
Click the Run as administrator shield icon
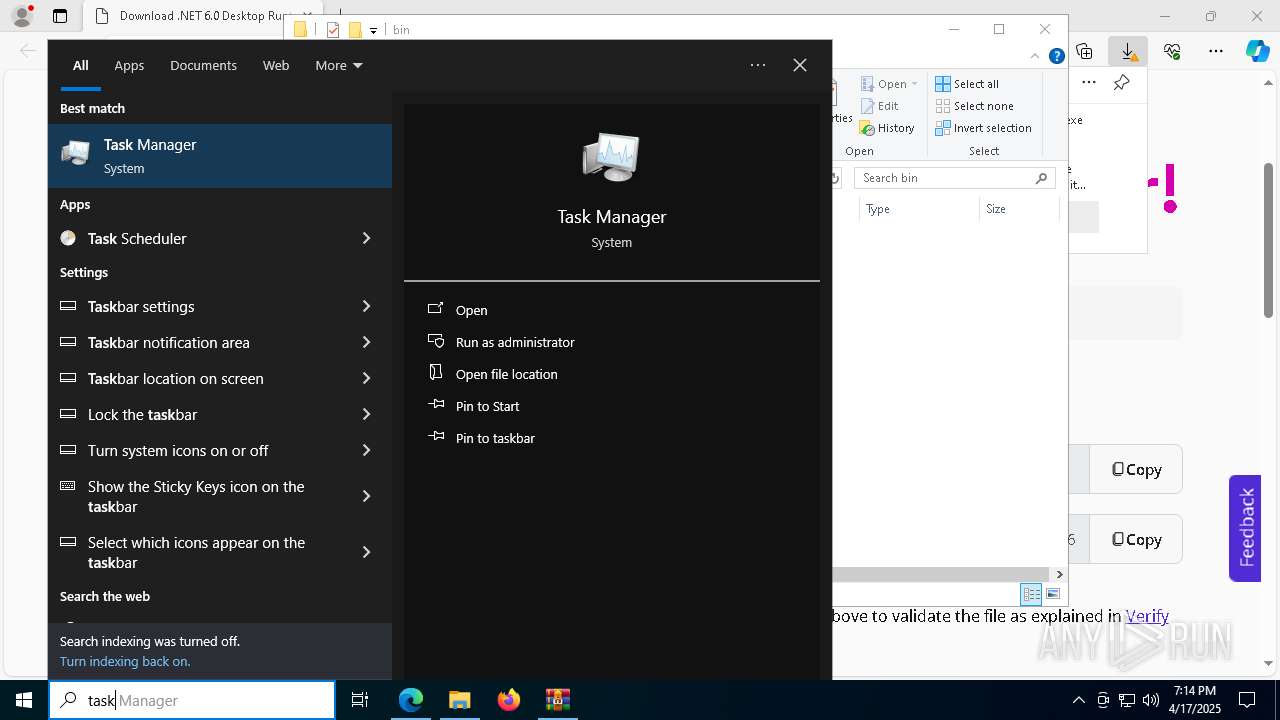point(435,341)
